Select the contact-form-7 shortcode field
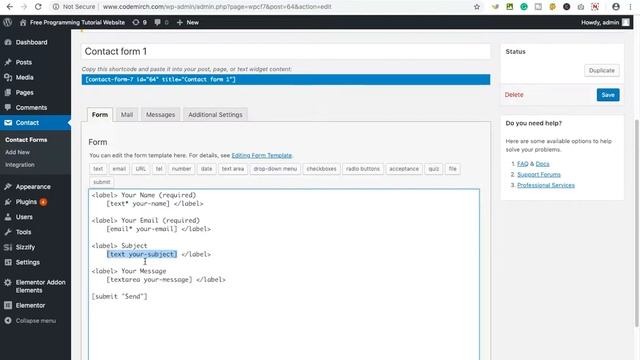The height and width of the screenshot is (360, 640). [286, 80]
